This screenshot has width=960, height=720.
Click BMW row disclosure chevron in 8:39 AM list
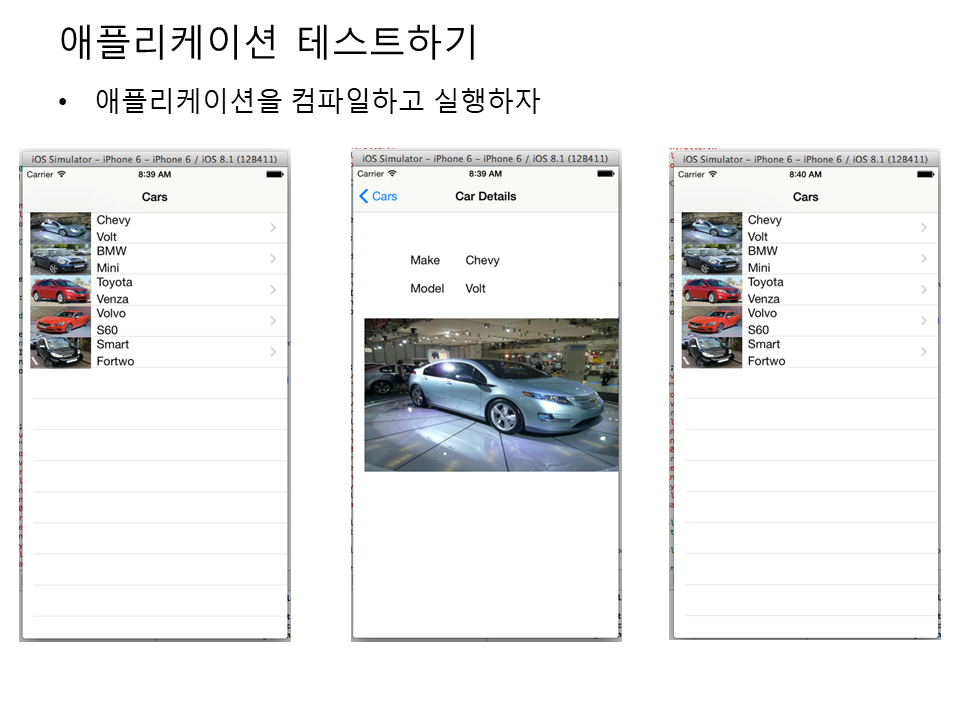click(273, 259)
